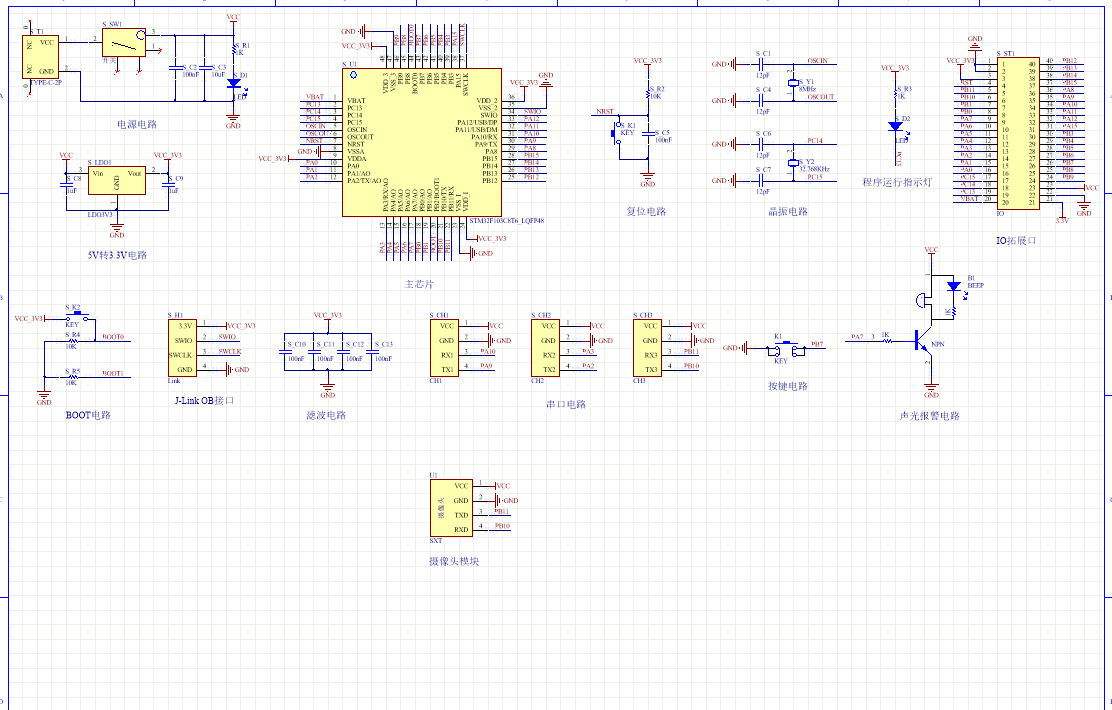1112x710 pixels.
Task: Click the 电源电路 section label
Action: [137, 125]
